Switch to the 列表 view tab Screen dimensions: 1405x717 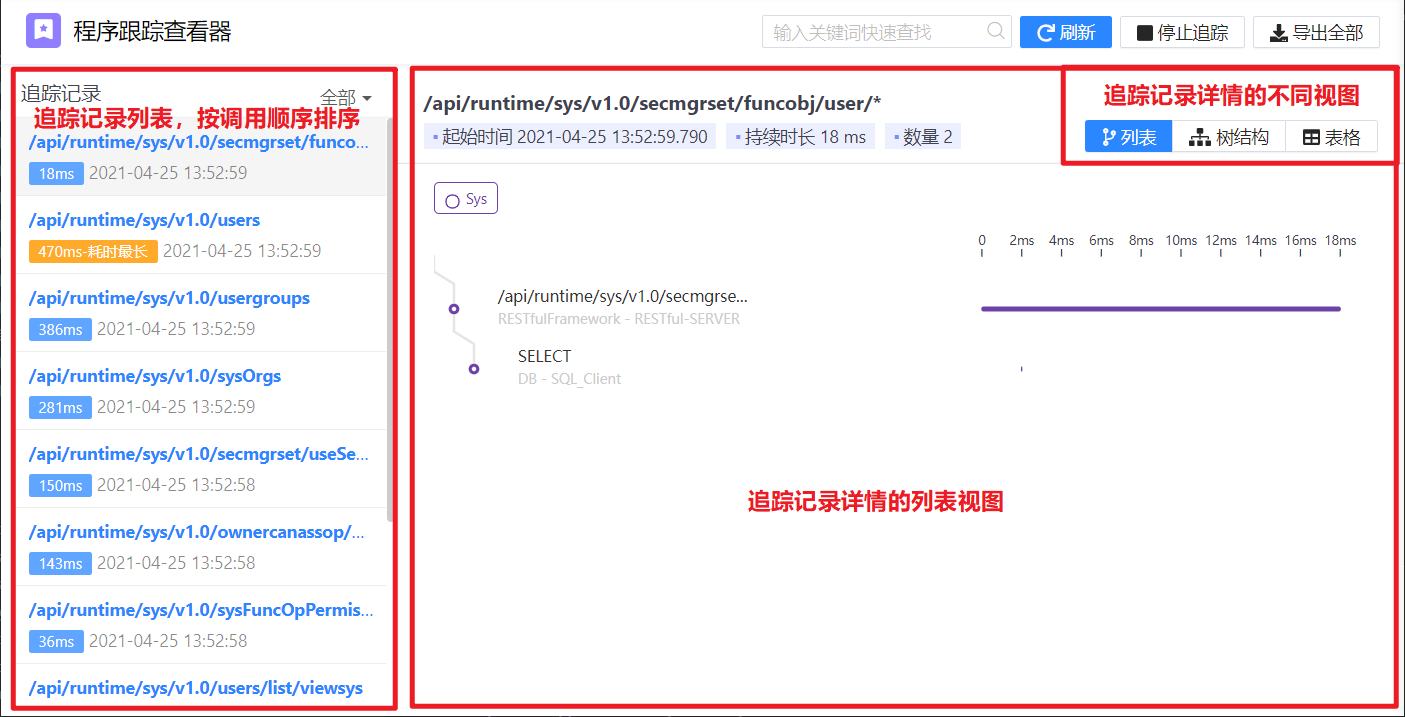1129,137
